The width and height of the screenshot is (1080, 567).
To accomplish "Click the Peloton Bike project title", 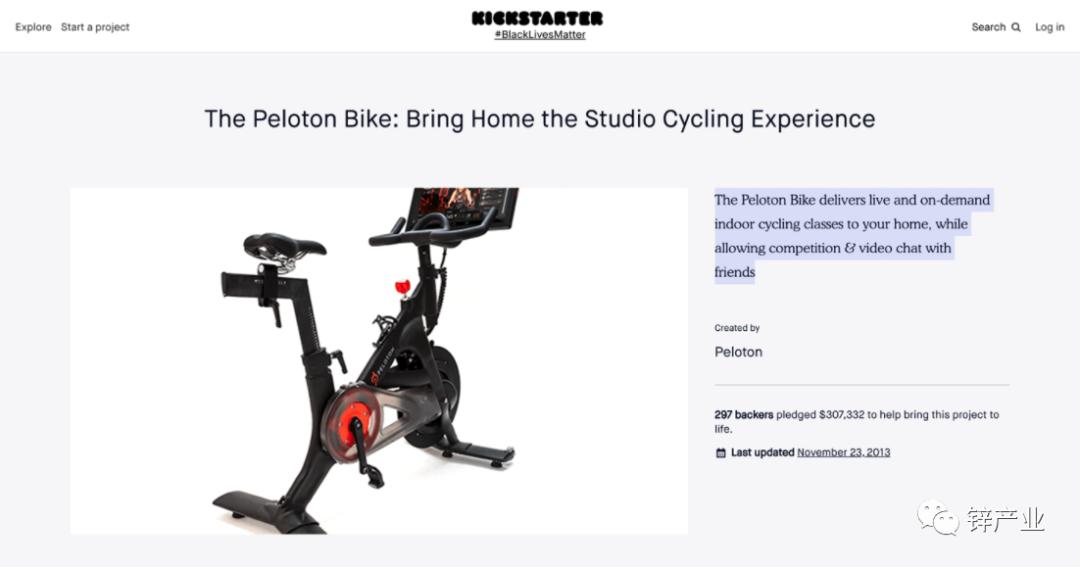I will [540, 119].
